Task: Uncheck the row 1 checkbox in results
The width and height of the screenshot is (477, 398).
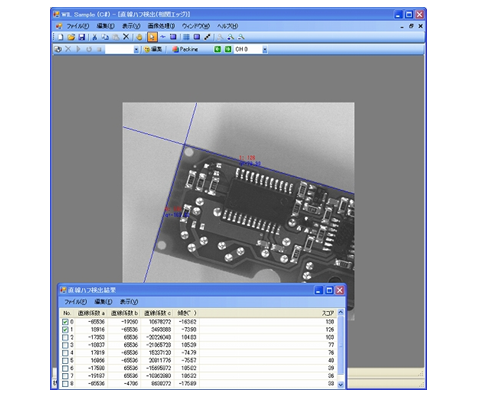Action: point(65,330)
